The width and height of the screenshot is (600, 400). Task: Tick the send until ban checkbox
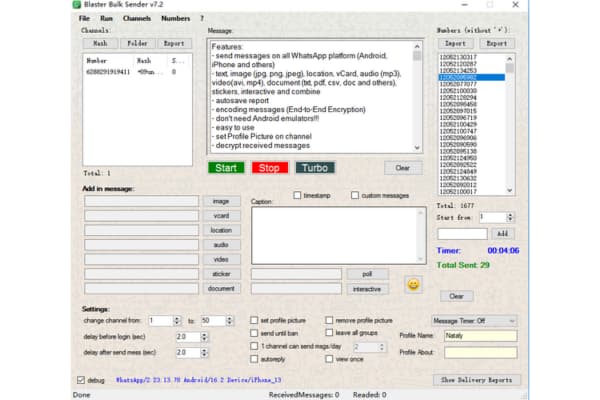pos(255,332)
